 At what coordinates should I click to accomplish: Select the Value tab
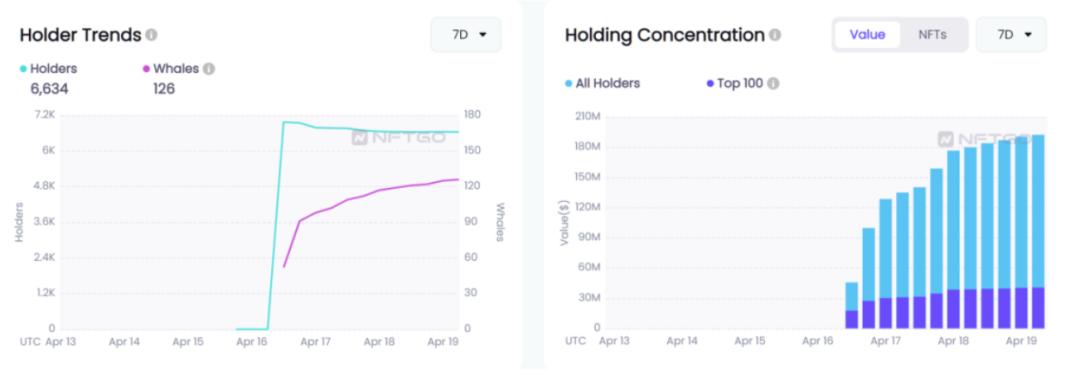tap(867, 34)
